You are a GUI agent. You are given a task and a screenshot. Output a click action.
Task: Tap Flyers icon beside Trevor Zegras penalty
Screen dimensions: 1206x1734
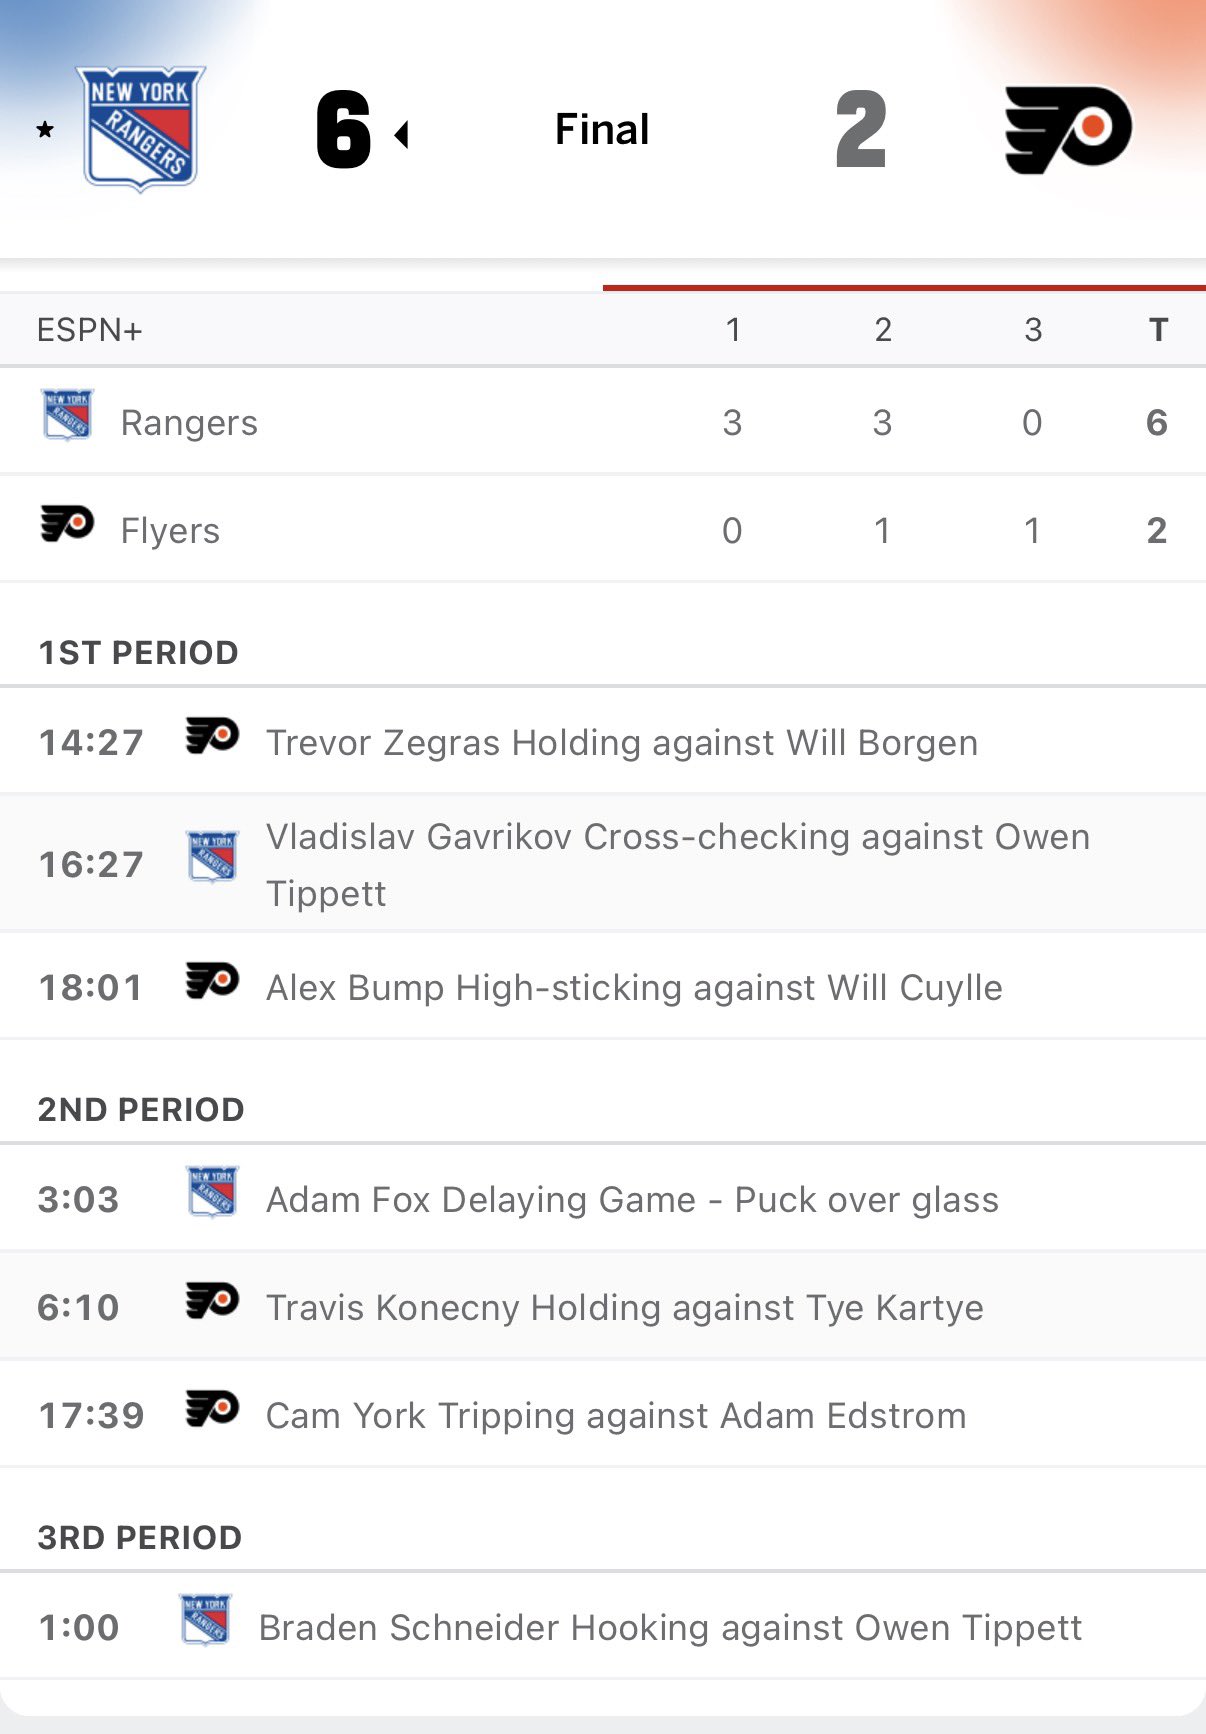click(212, 736)
